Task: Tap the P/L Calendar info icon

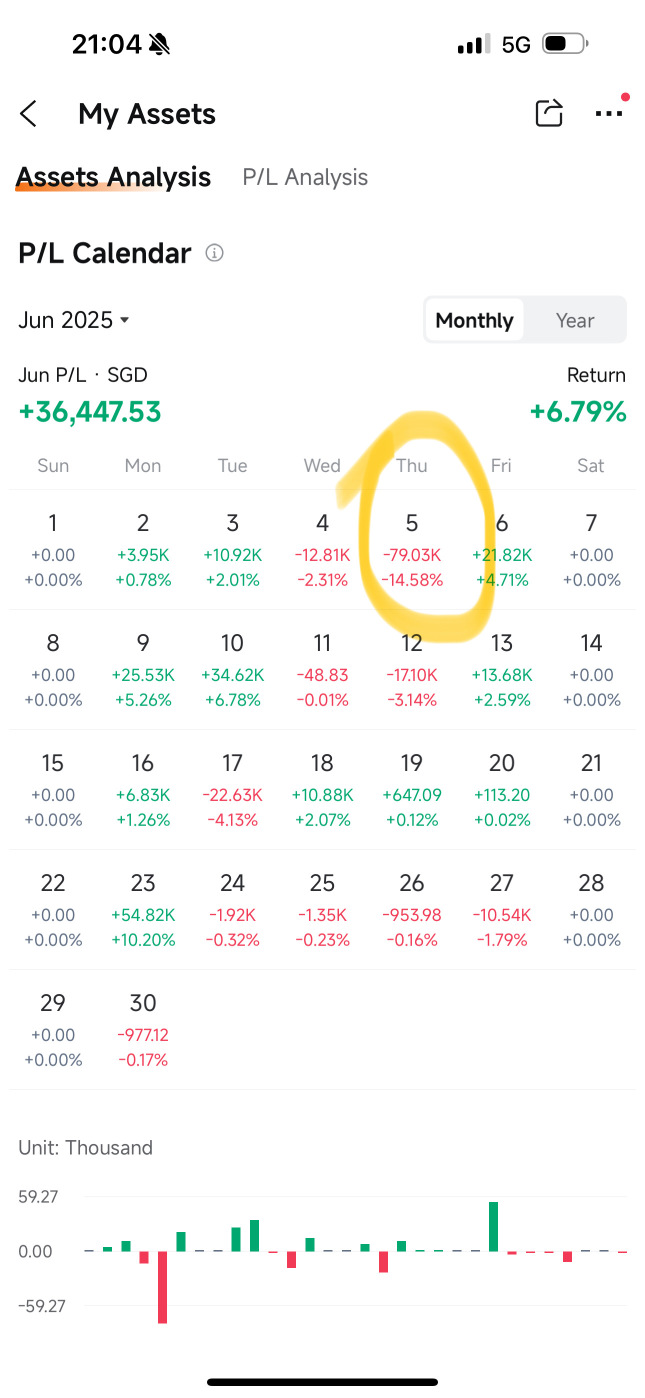Action: click(x=214, y=253)
